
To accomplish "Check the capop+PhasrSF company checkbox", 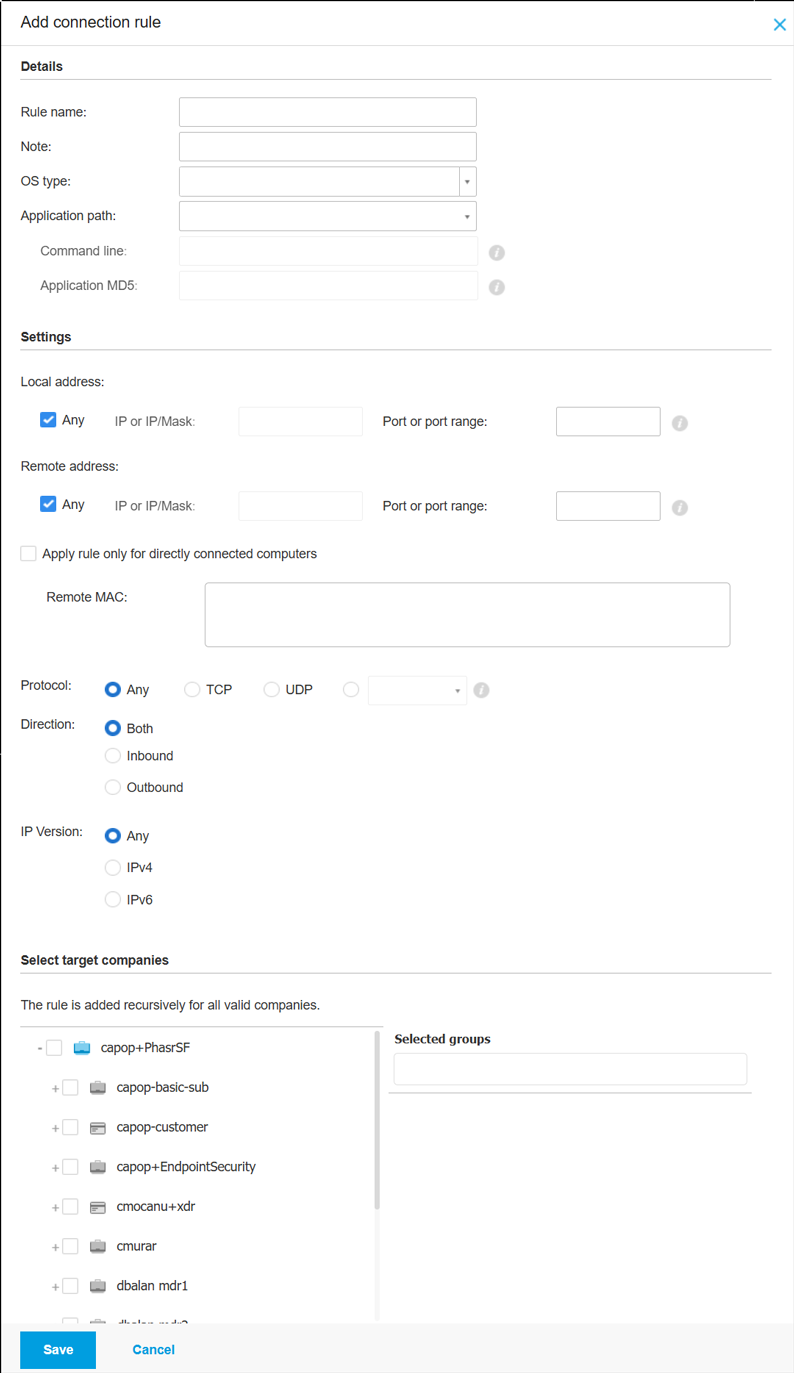I will 54,1048.
